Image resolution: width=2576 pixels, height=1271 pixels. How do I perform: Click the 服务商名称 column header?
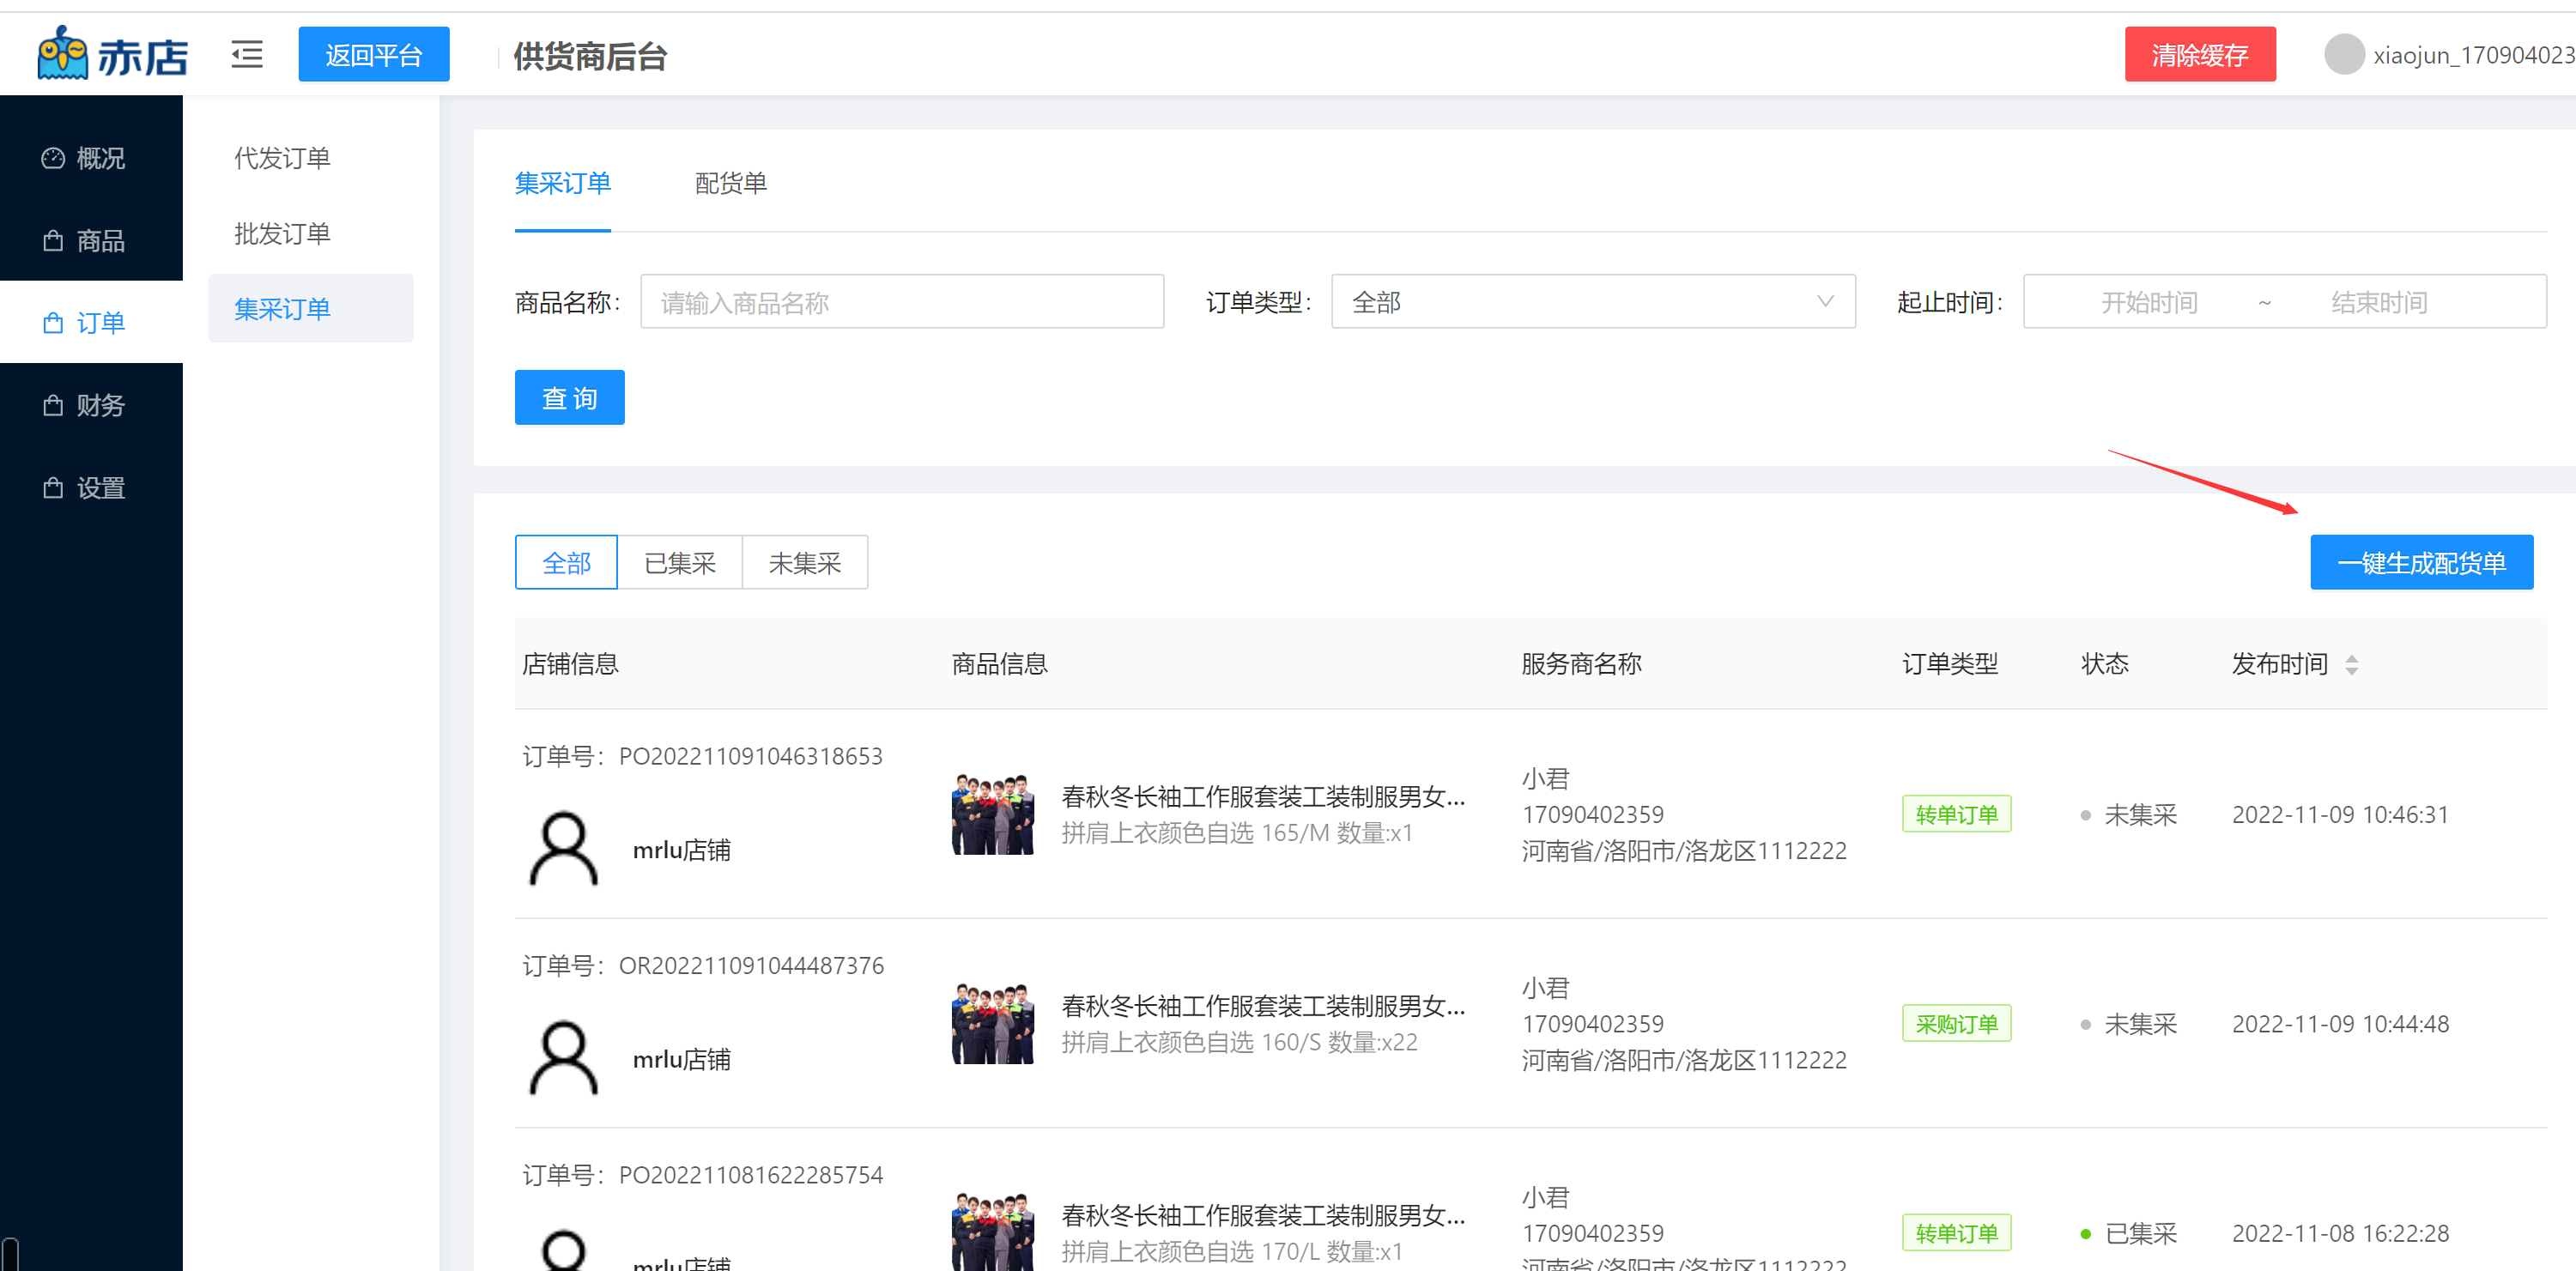tap(1581, 663)
